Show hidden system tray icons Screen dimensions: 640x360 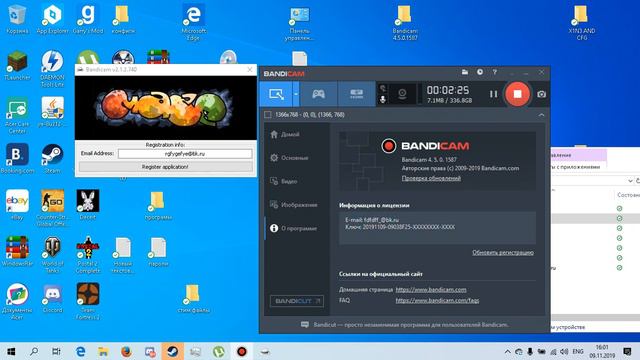pos(507,351)
